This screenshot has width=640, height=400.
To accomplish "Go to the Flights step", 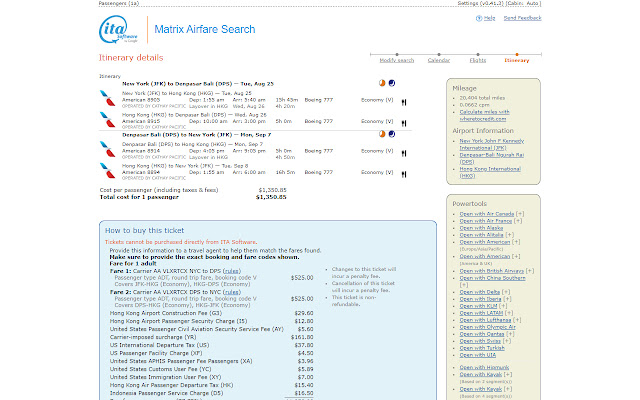I will click(x=478, y=60).
